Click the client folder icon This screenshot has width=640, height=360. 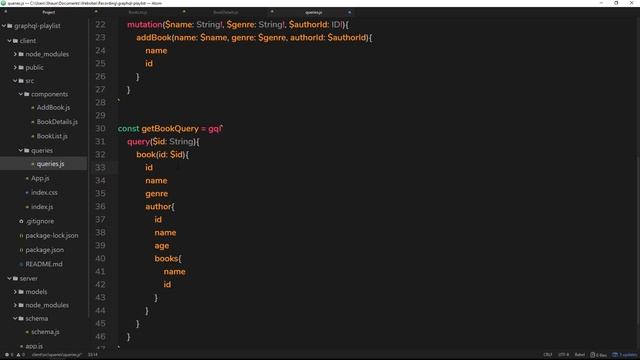16,41
